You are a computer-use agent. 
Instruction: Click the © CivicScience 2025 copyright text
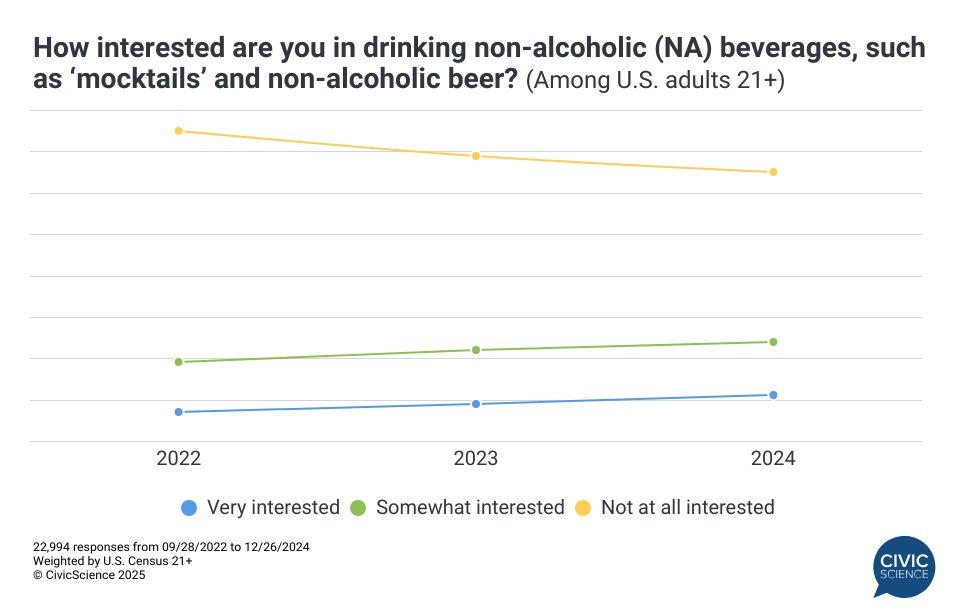click(x=89, y=575)
